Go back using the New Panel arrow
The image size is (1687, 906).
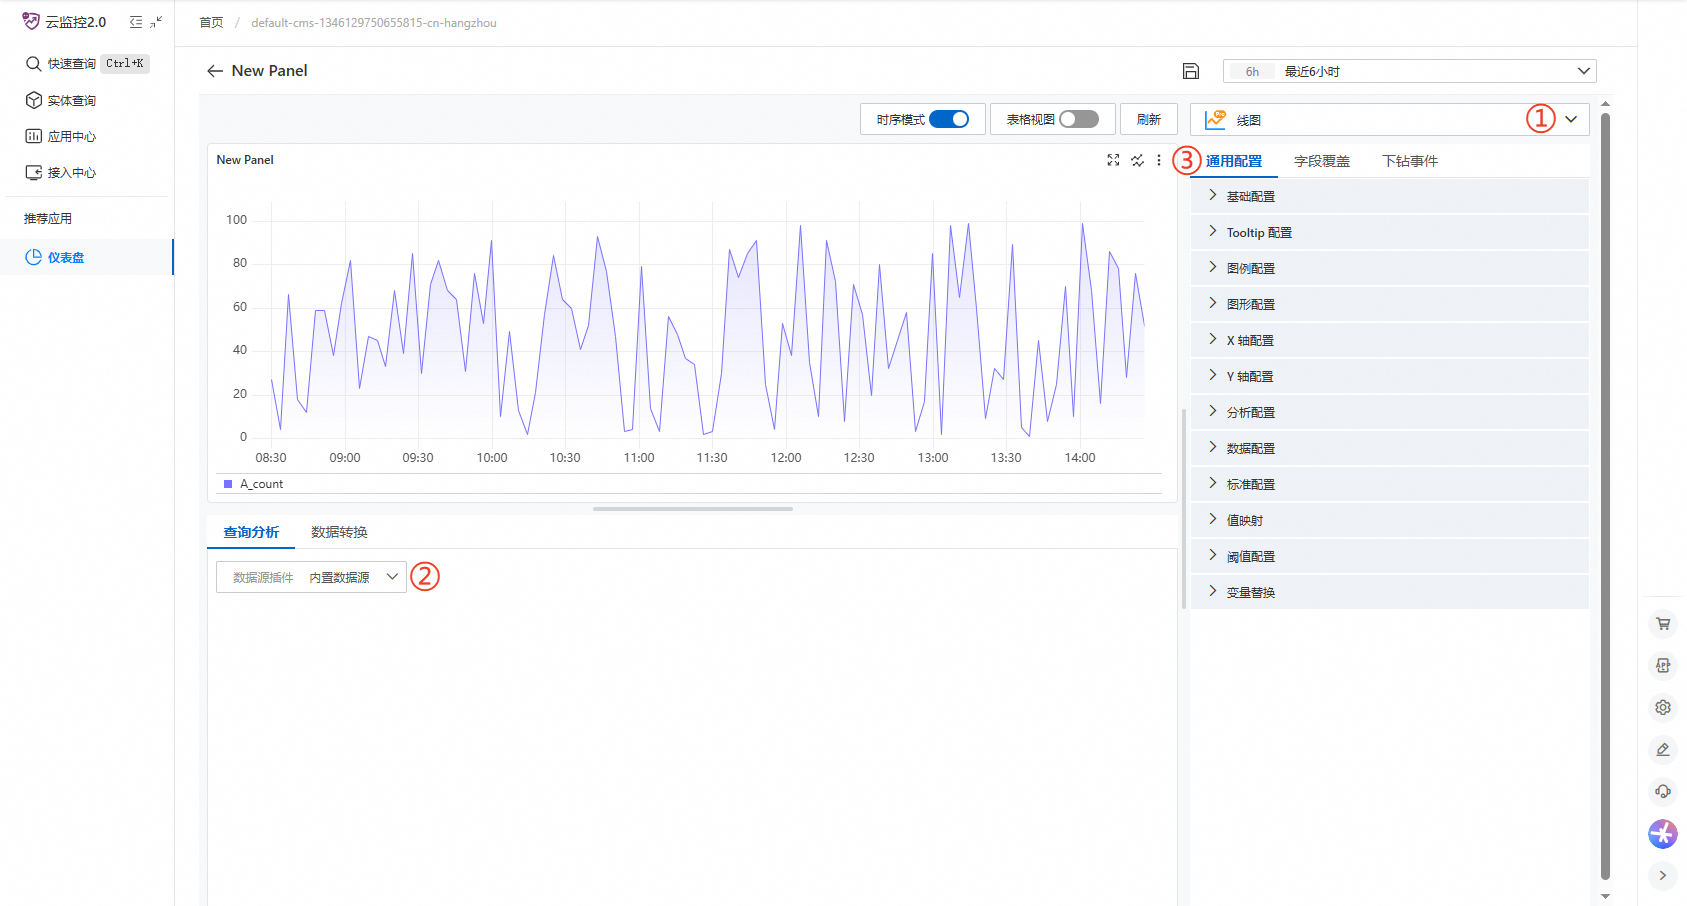(214, 71)
